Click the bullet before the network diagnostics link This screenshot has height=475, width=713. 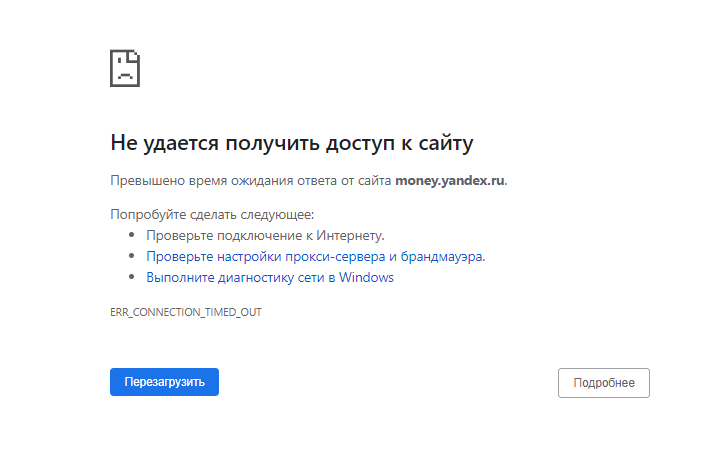click(x=131, y=278)
